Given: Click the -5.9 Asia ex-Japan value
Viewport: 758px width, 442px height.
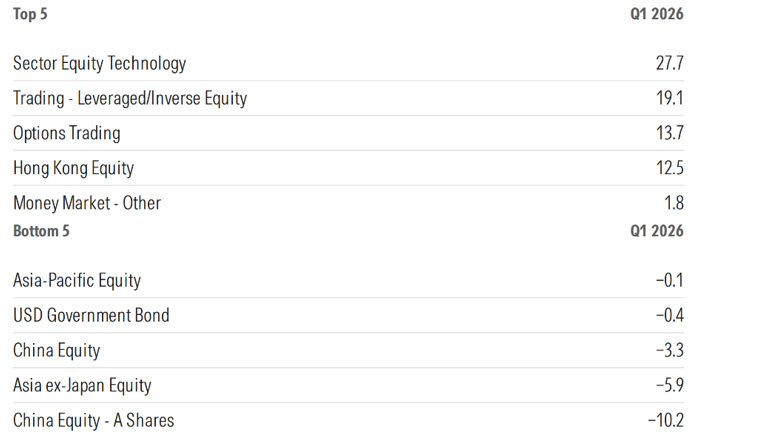Looking at the screenshot, I should click(670, 385).
